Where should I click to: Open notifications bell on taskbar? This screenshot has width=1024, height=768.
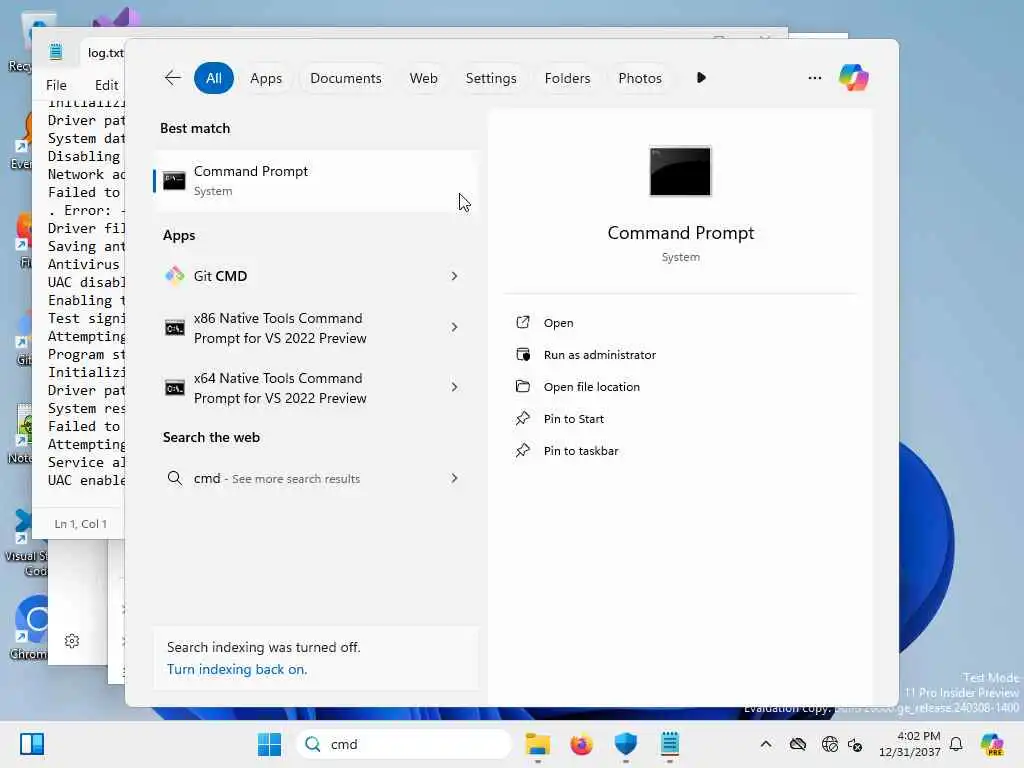click(956, 744)
